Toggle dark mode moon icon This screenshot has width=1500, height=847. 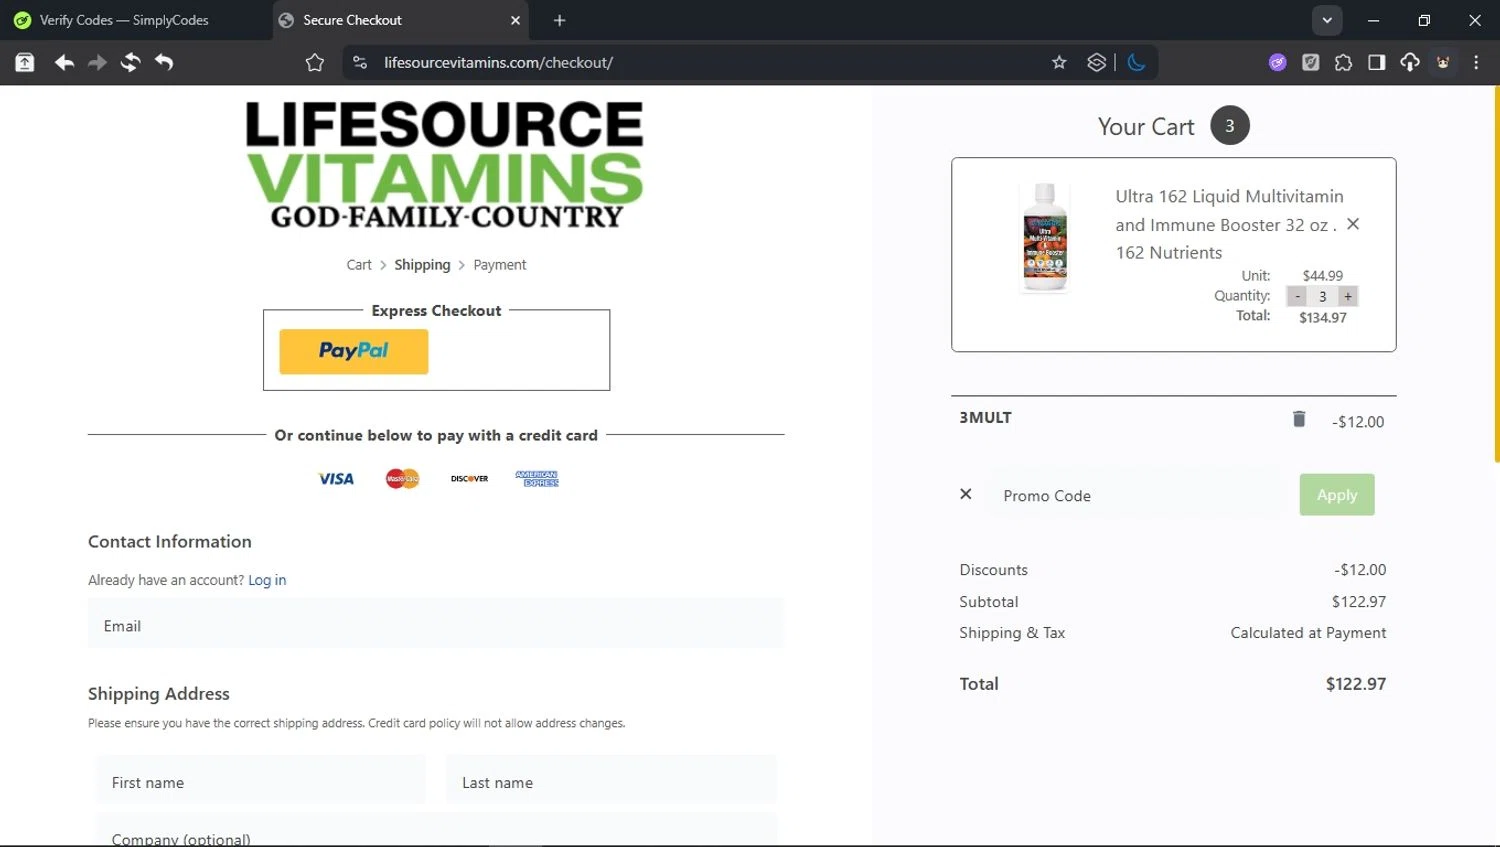click(x=1136, y=63)
